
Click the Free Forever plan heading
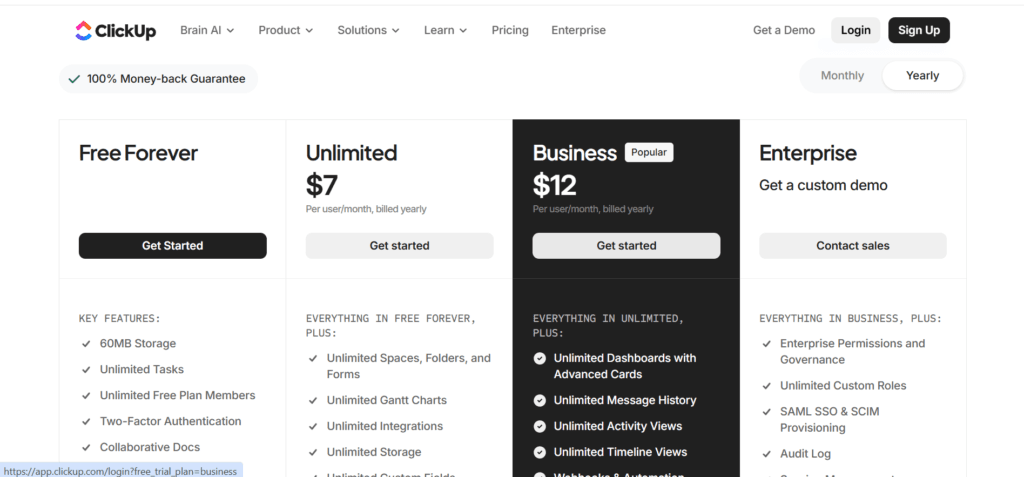point(138,153)
